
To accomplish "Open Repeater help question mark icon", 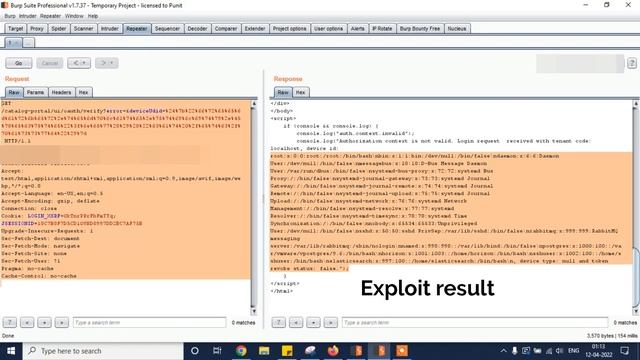I will pyautogui.click(x=631, y=63).
